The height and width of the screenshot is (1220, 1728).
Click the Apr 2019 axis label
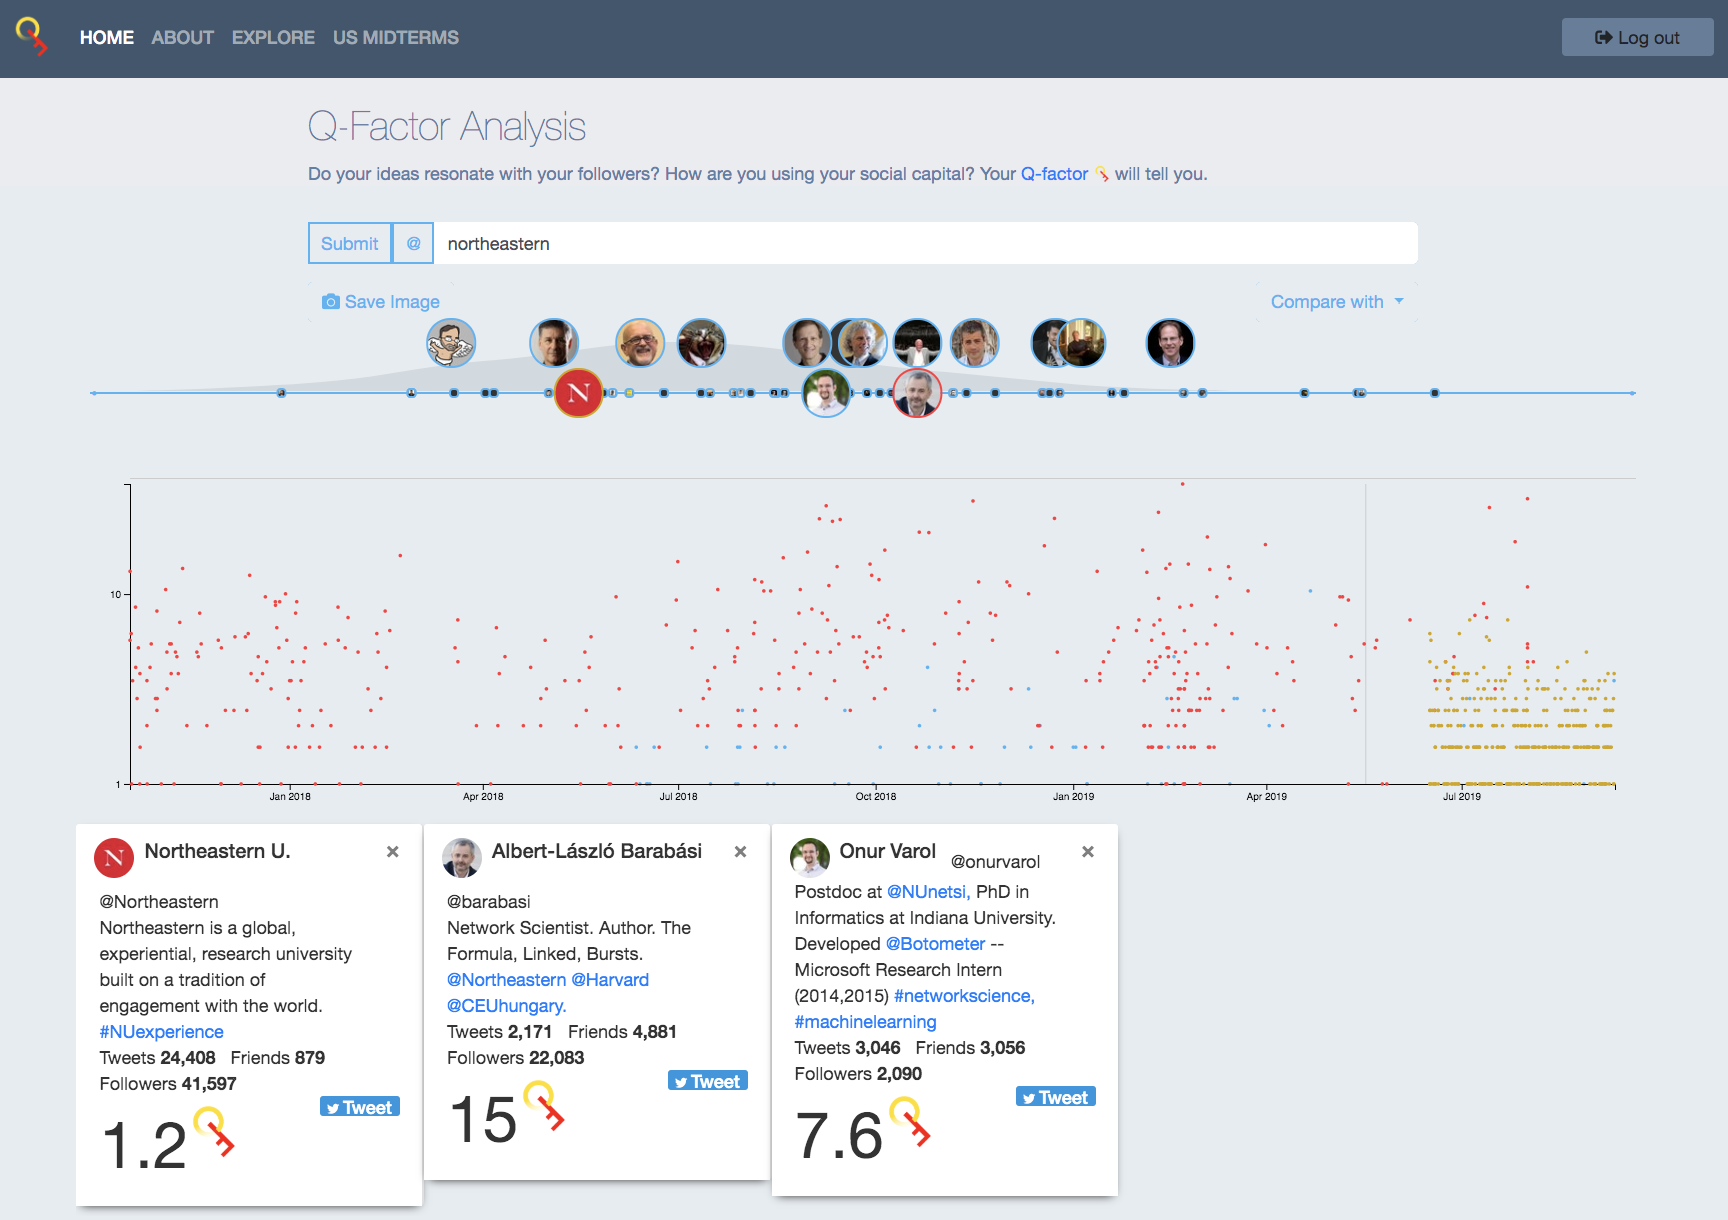(1266, 797)
